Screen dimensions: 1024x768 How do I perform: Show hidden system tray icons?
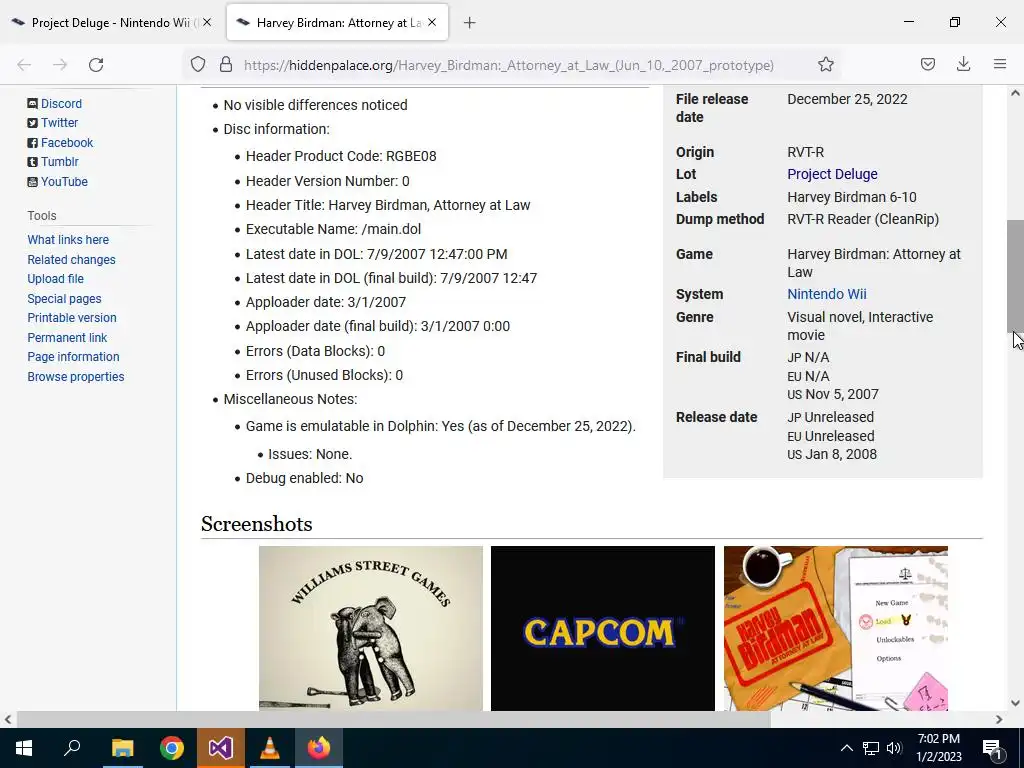(x=846, y=748)
